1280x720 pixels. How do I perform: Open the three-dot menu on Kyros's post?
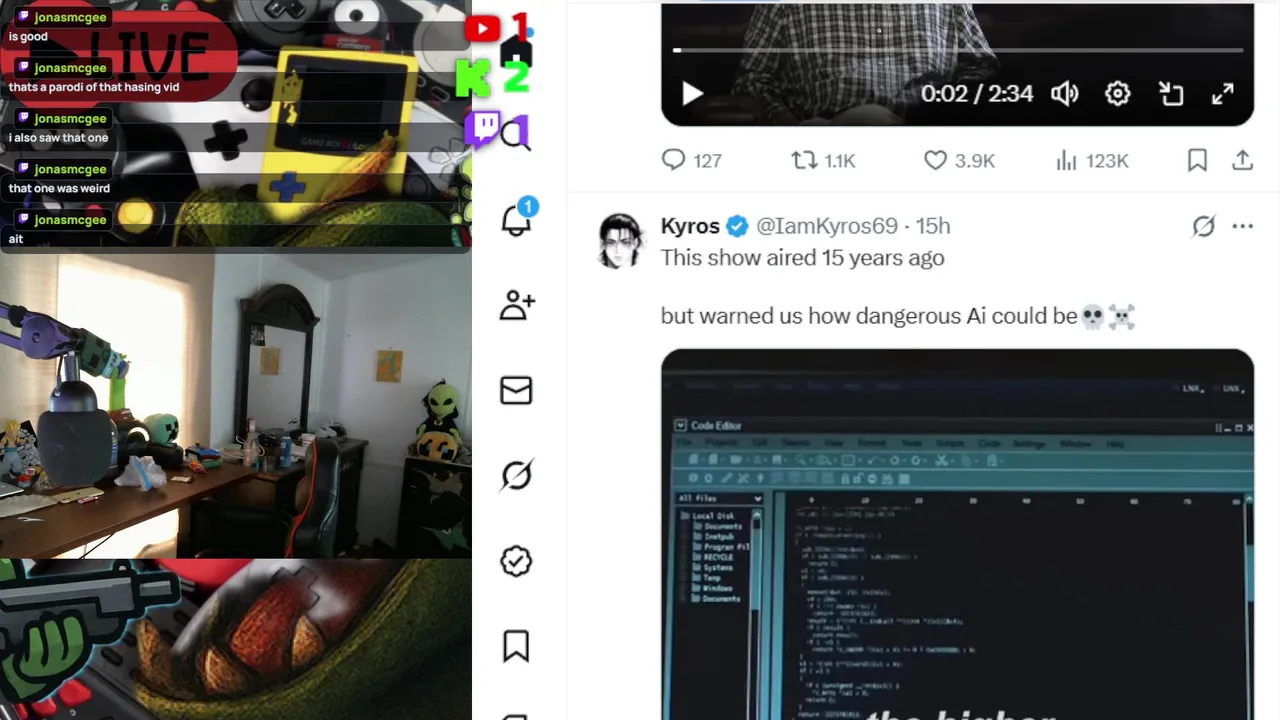click(1243, 227)
